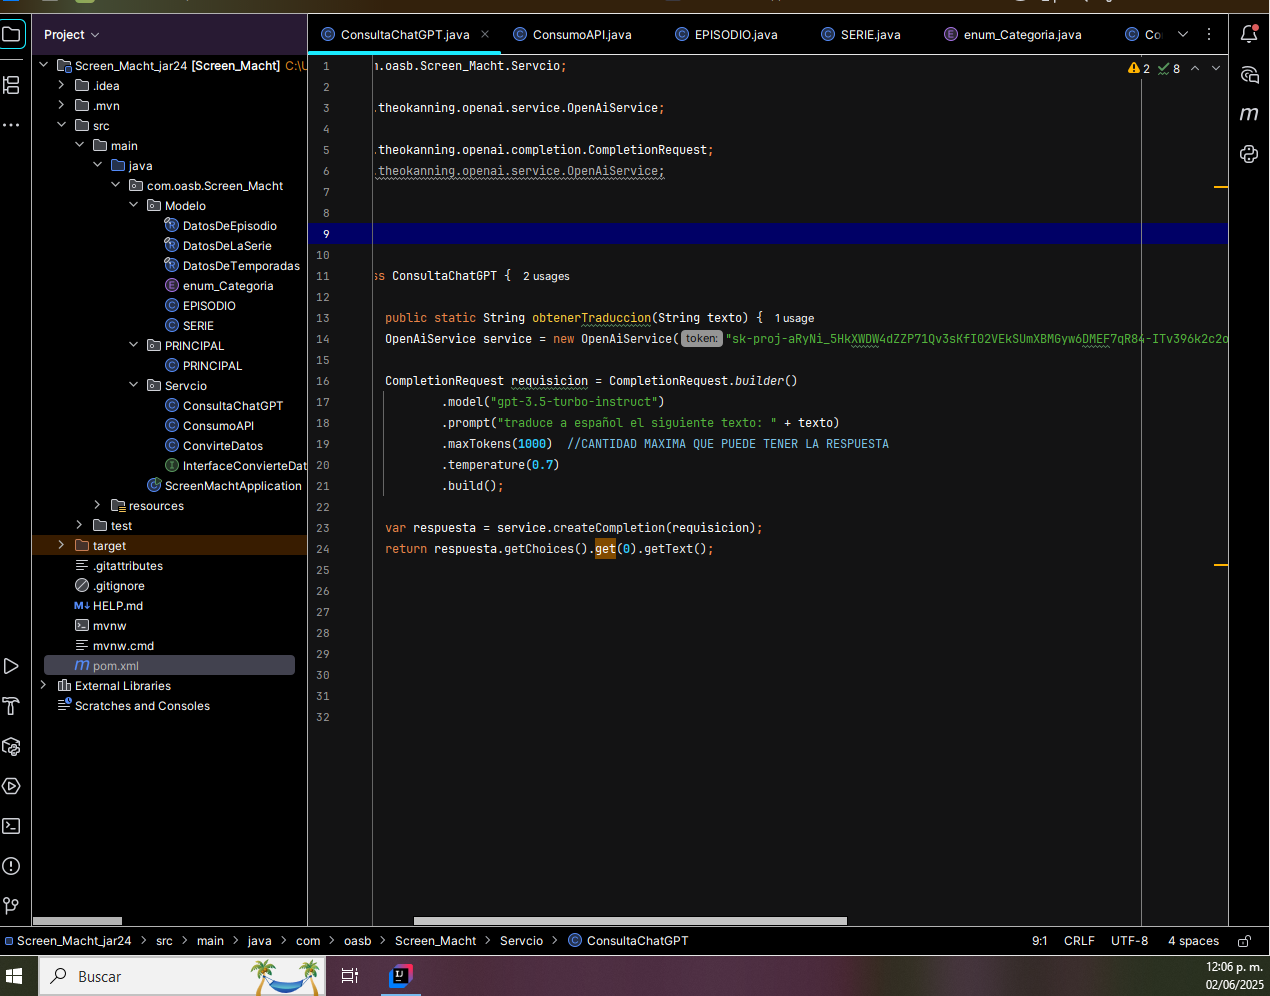Open the Terminal tool window

point(11,826)
